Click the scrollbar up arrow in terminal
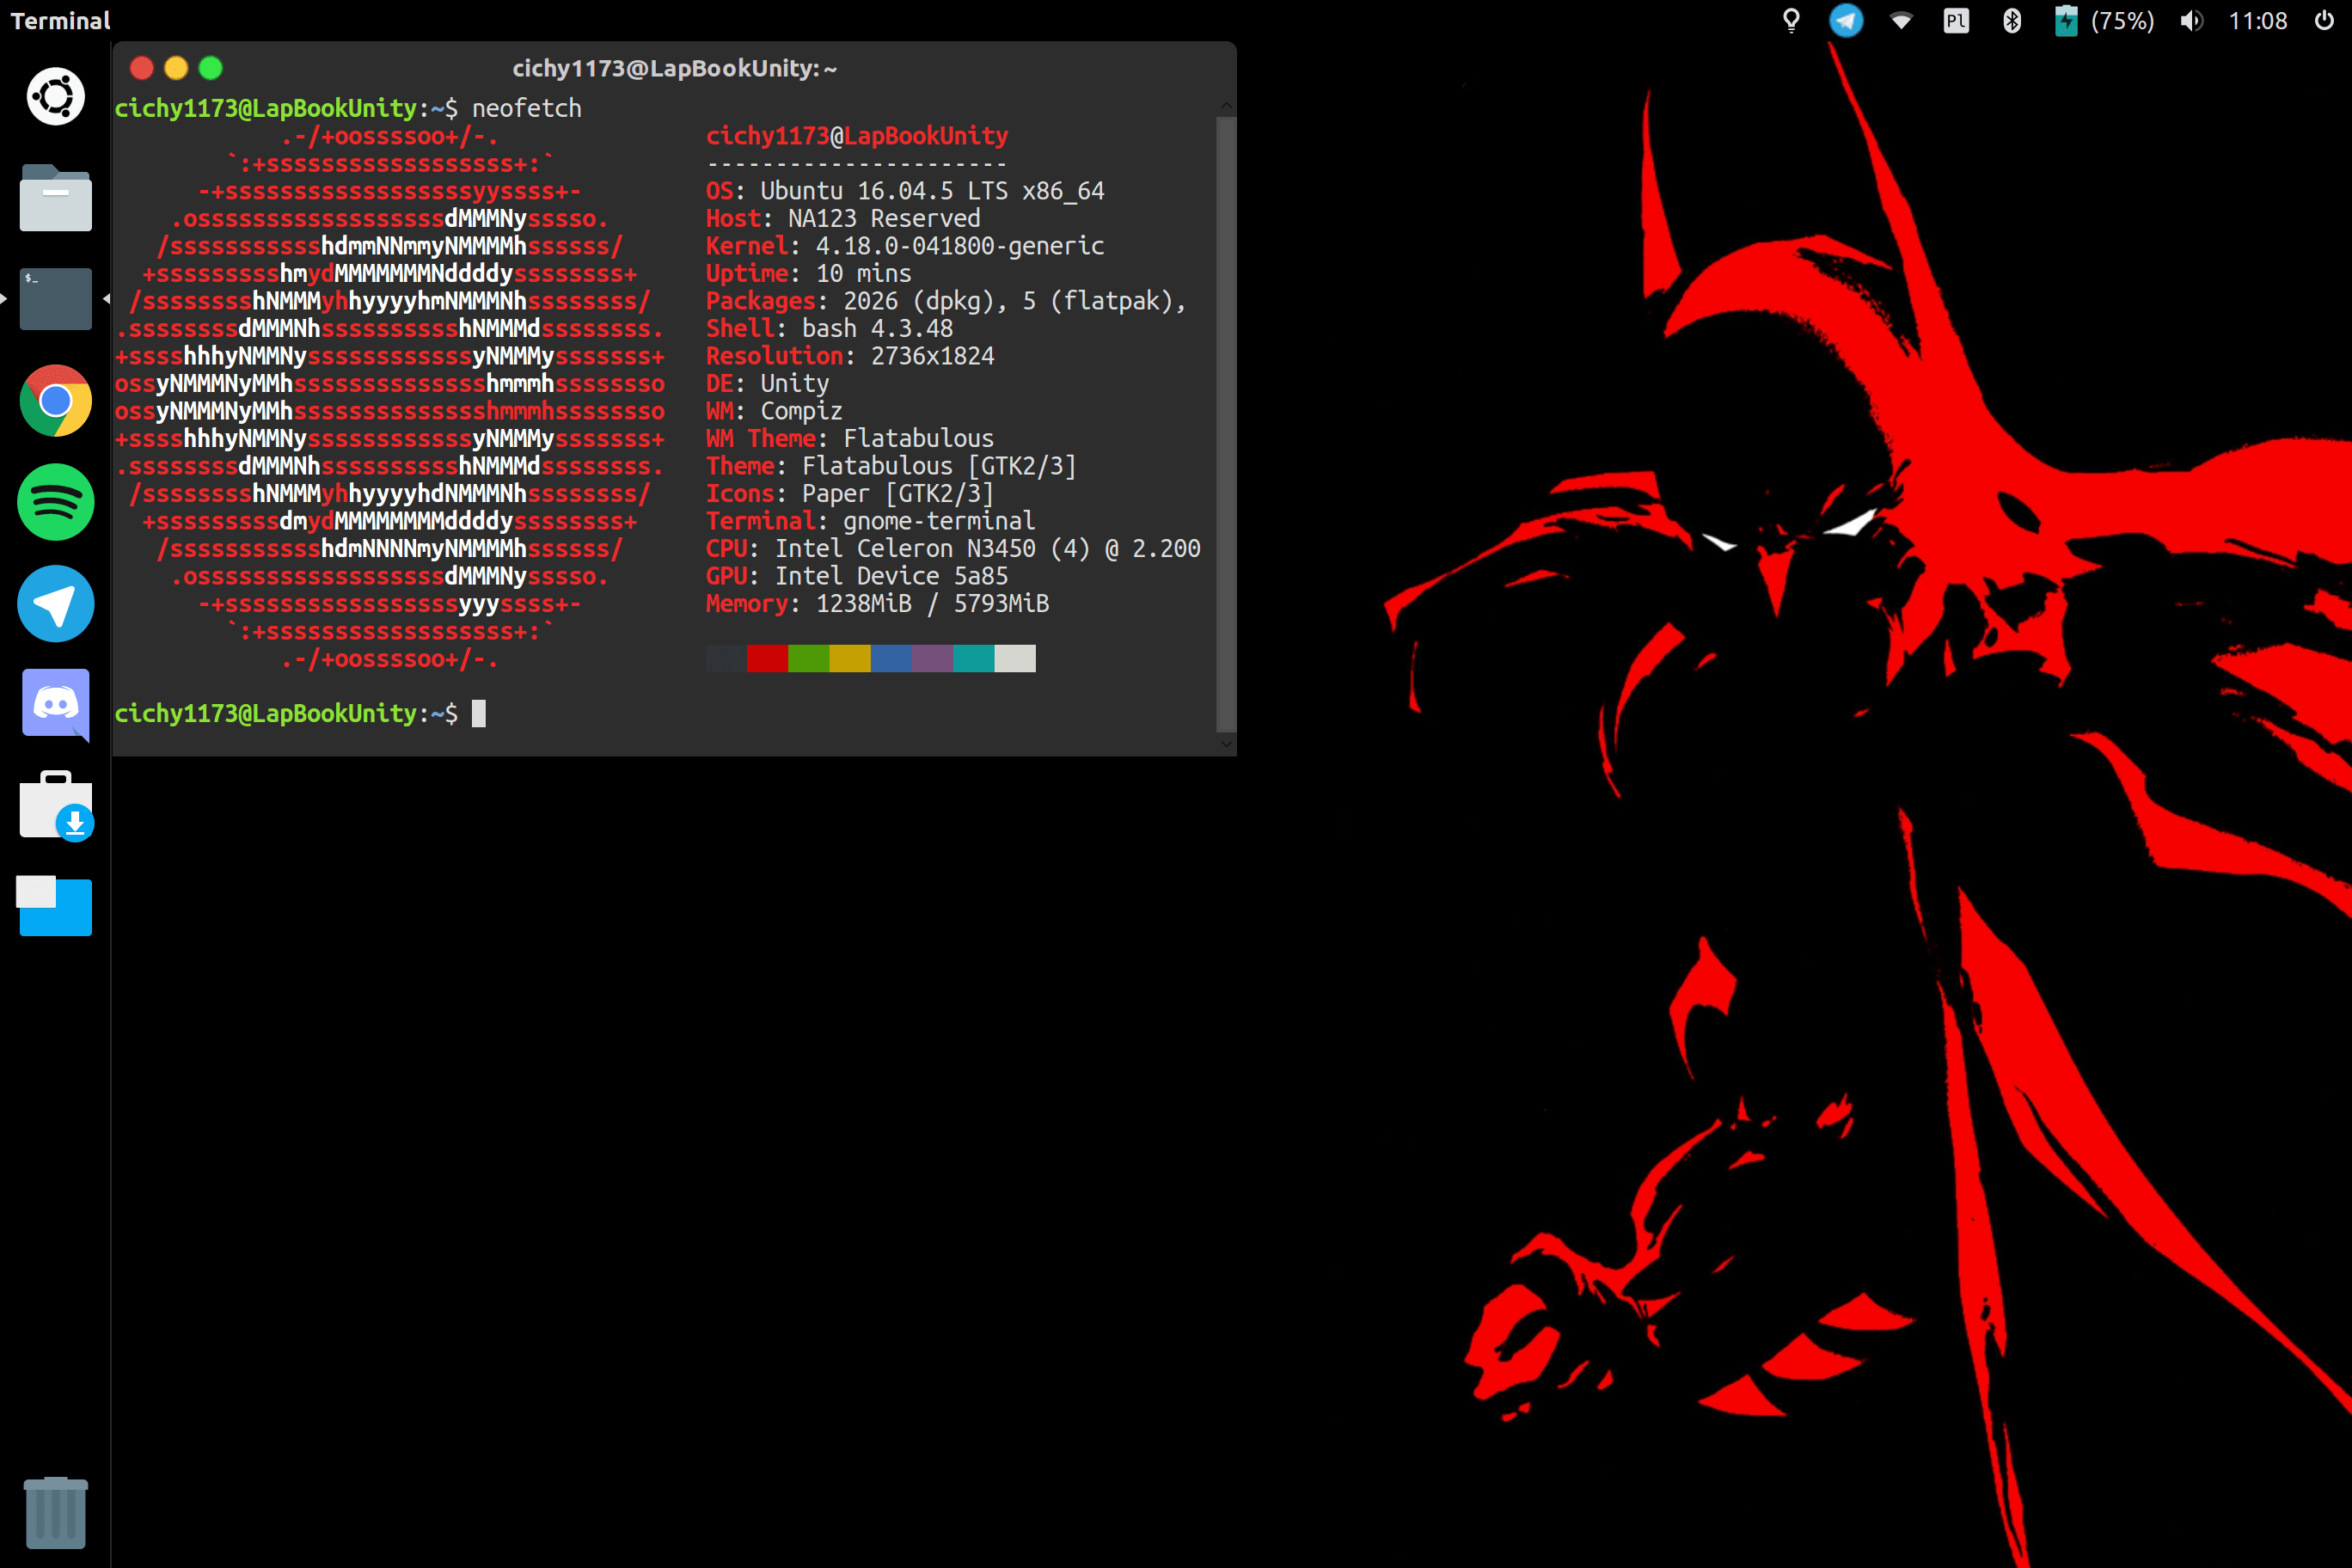The image size is (2352, 1568). 1226,106
